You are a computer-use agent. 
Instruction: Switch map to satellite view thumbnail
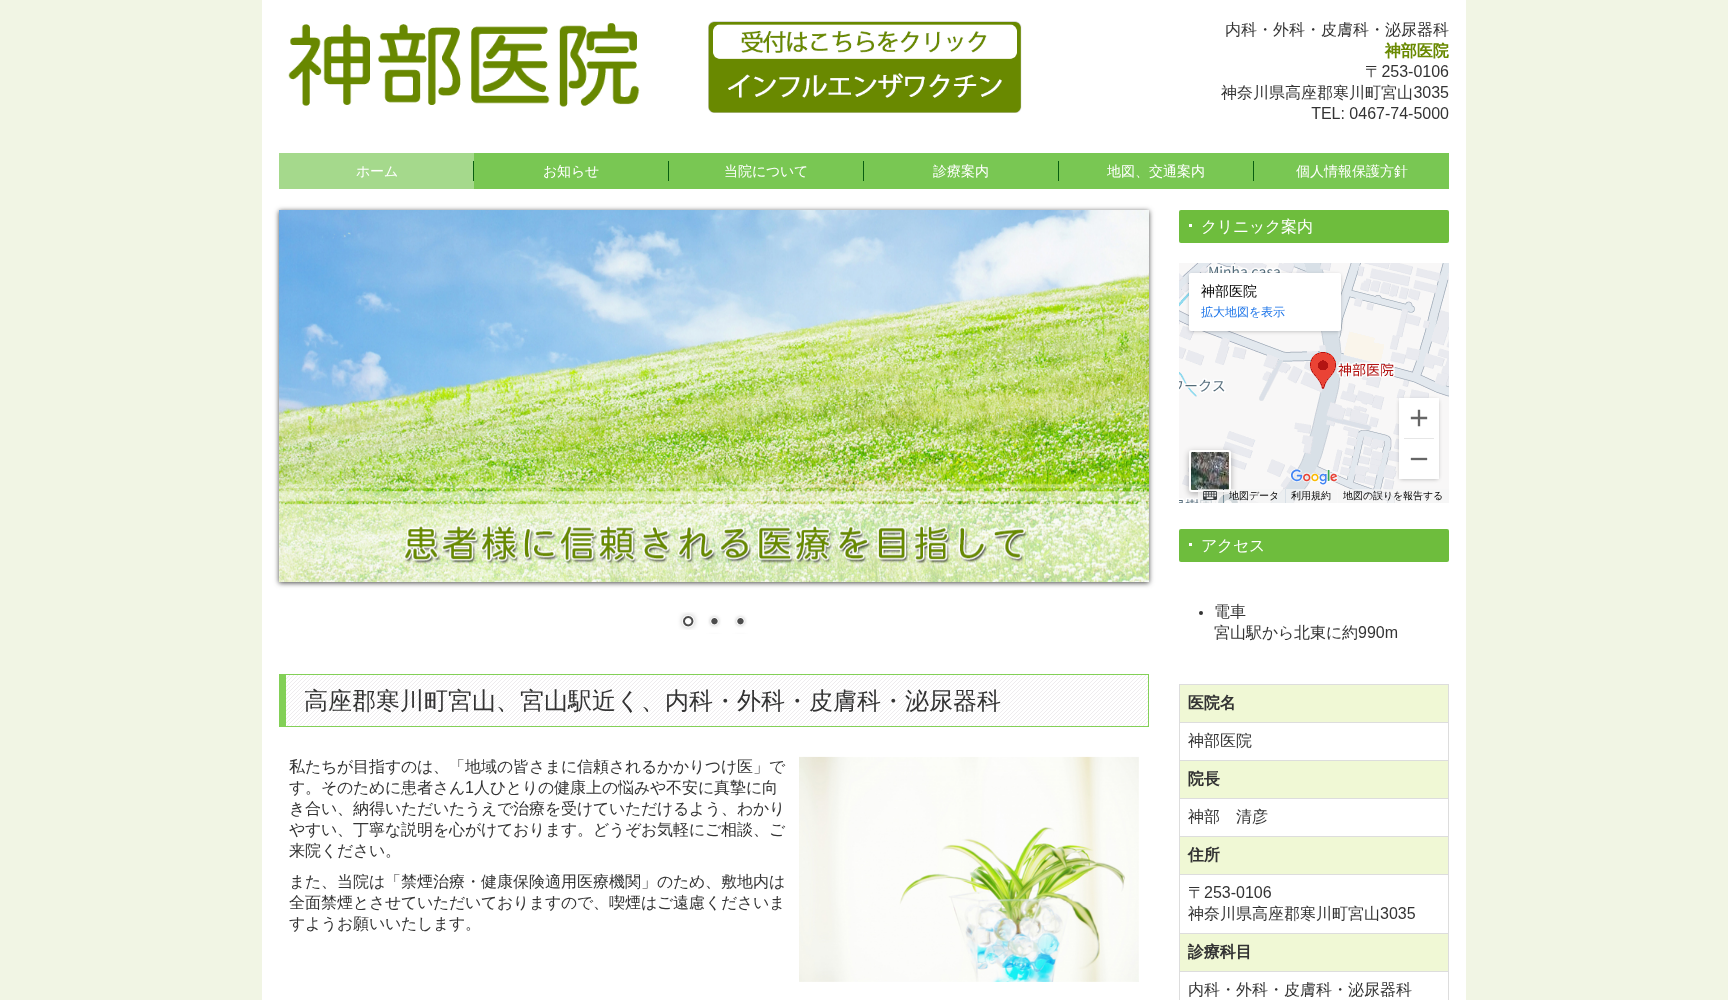[1209, 470]
